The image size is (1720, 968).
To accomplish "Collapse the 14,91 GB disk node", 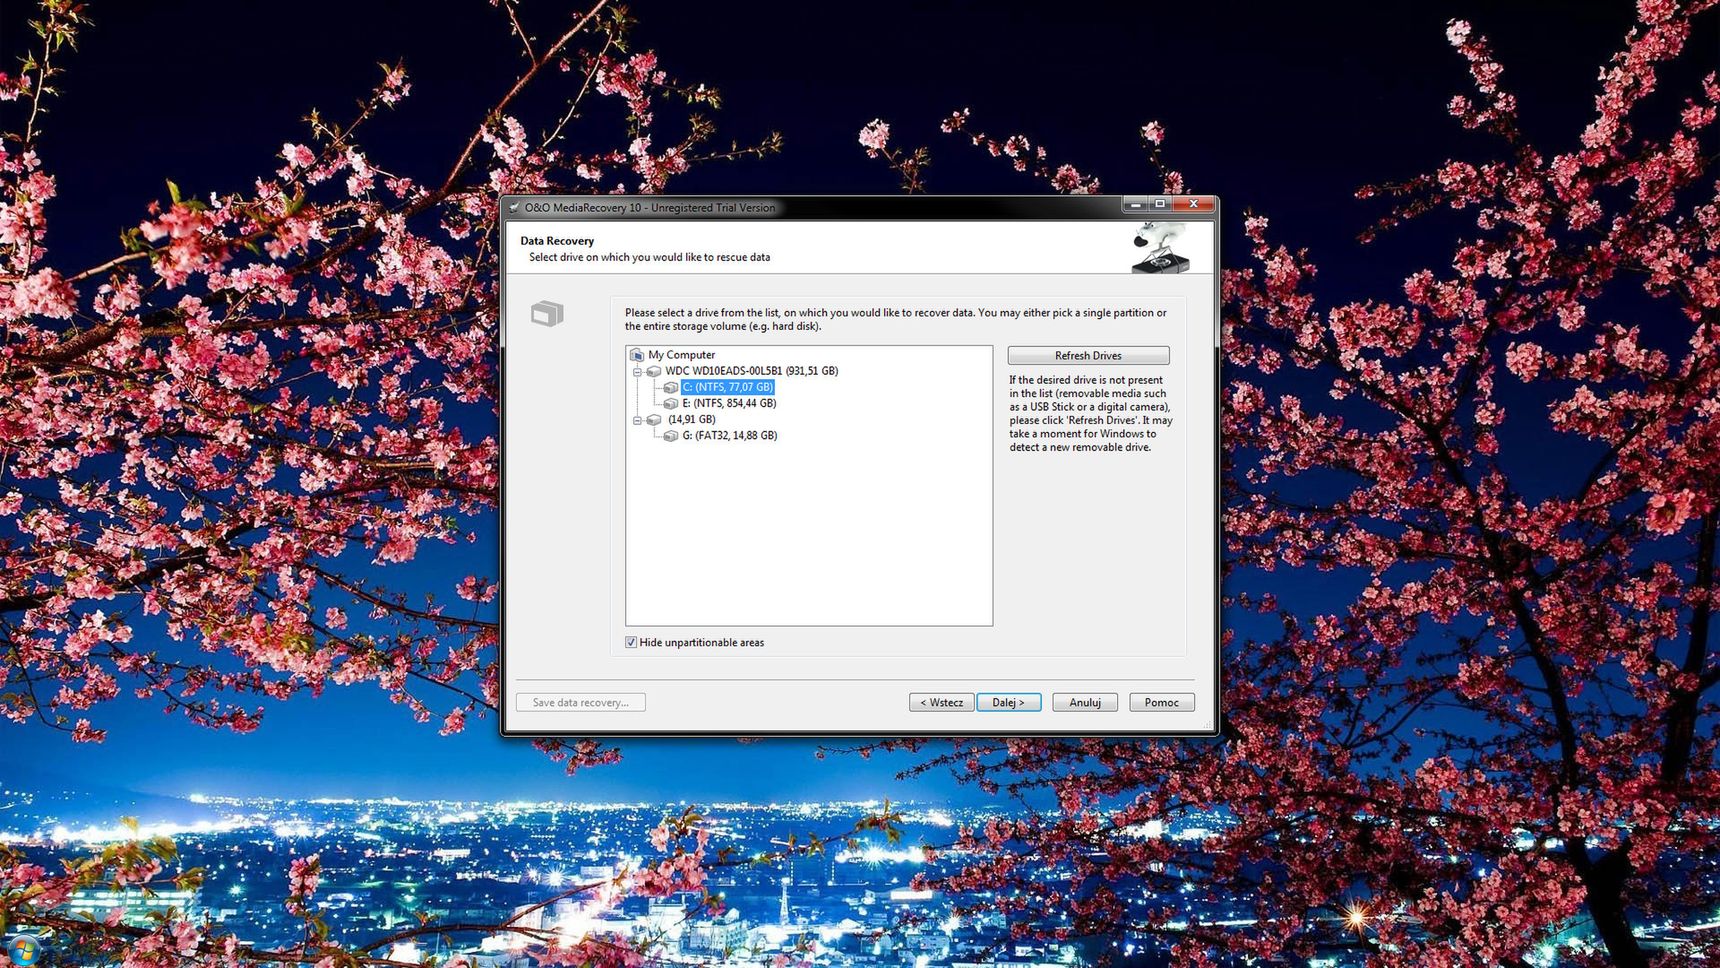I will [x=637, y=420].
